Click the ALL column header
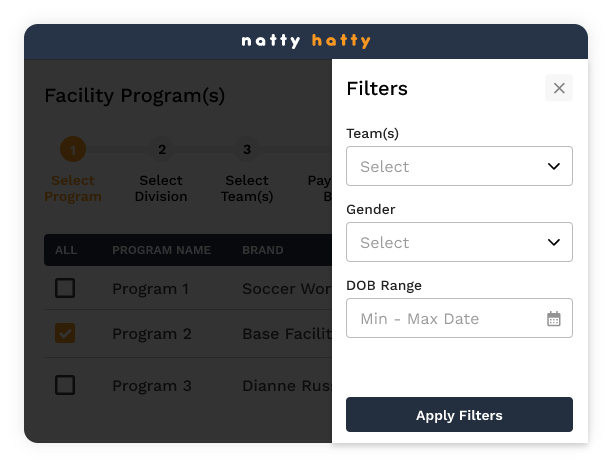Image resolution: width=612 pixels, height=466 pixels. coord(66,250)
